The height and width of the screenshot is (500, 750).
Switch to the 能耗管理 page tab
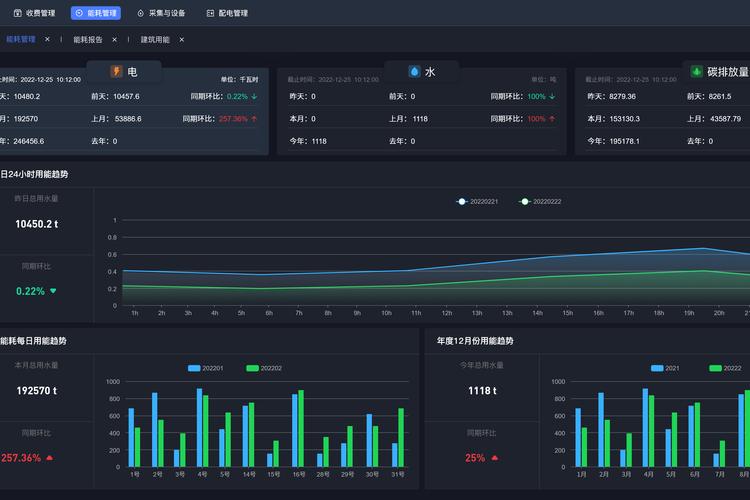pyautogui.click(x=21, y=39)
